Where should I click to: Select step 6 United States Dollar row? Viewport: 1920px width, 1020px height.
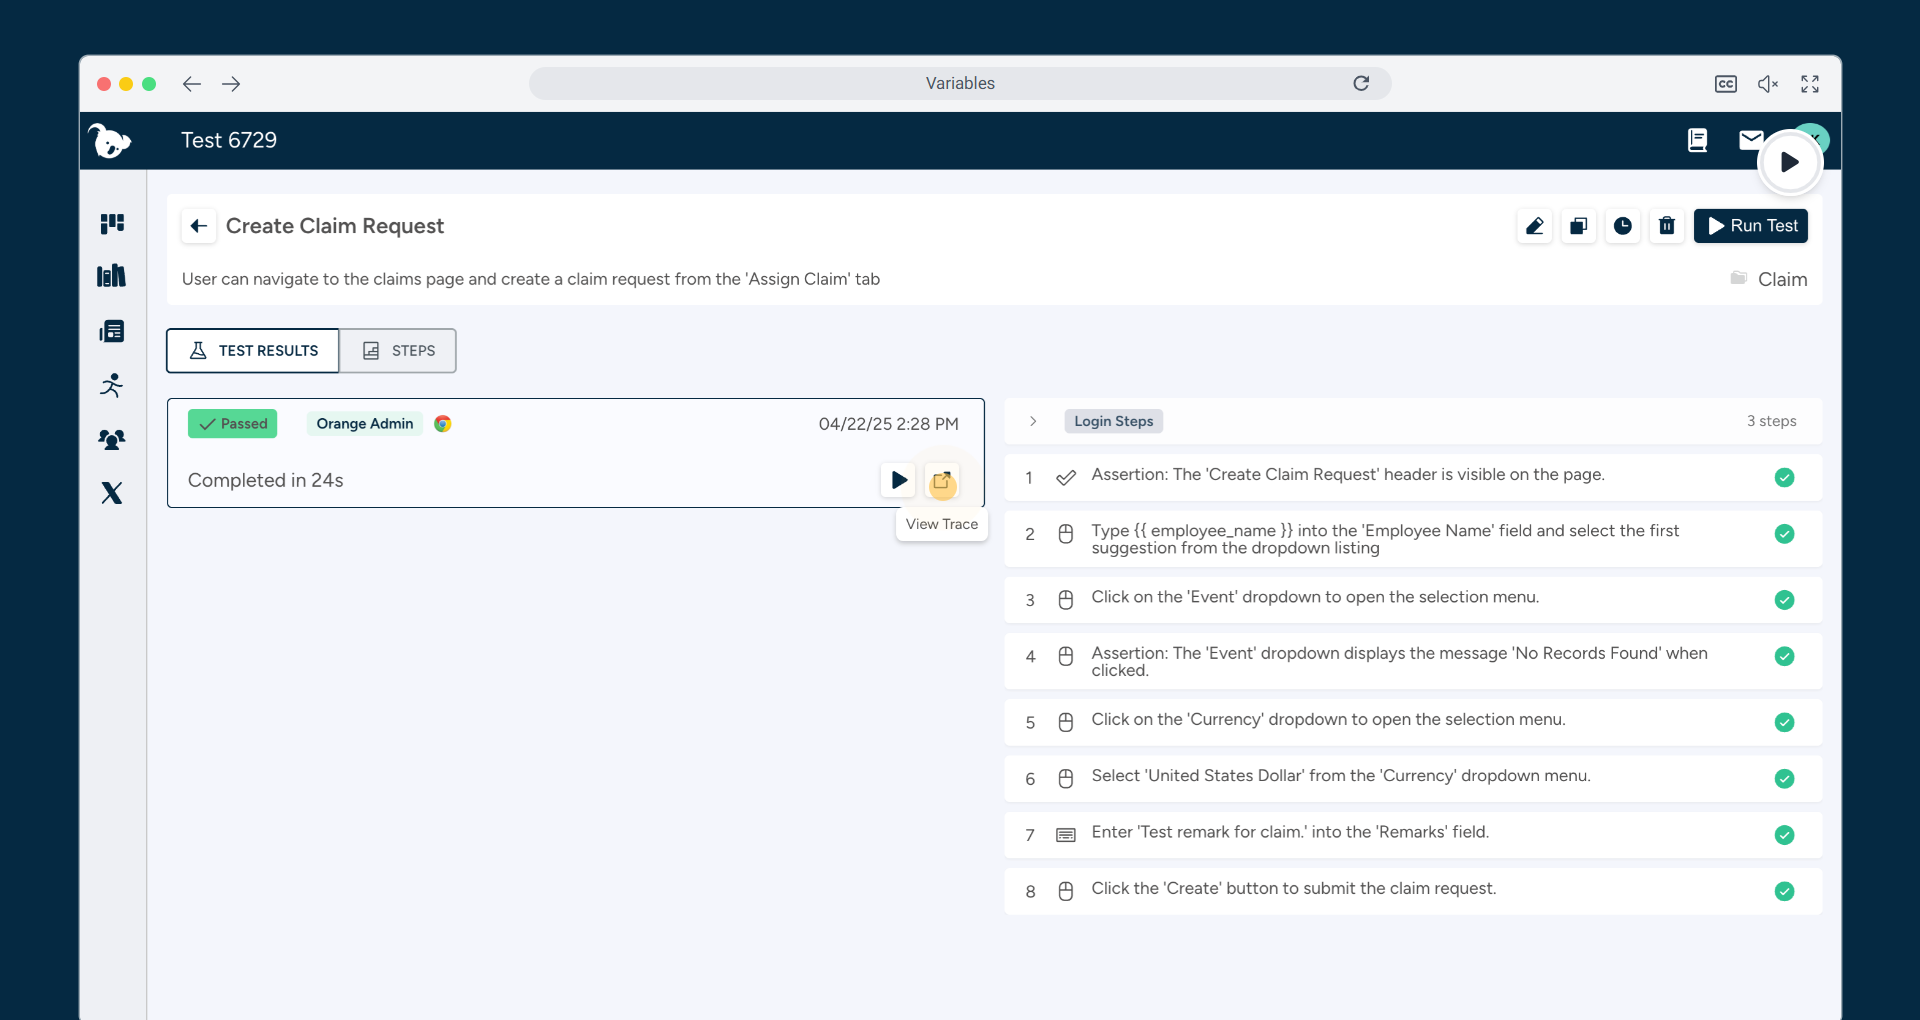[1340, 777]
